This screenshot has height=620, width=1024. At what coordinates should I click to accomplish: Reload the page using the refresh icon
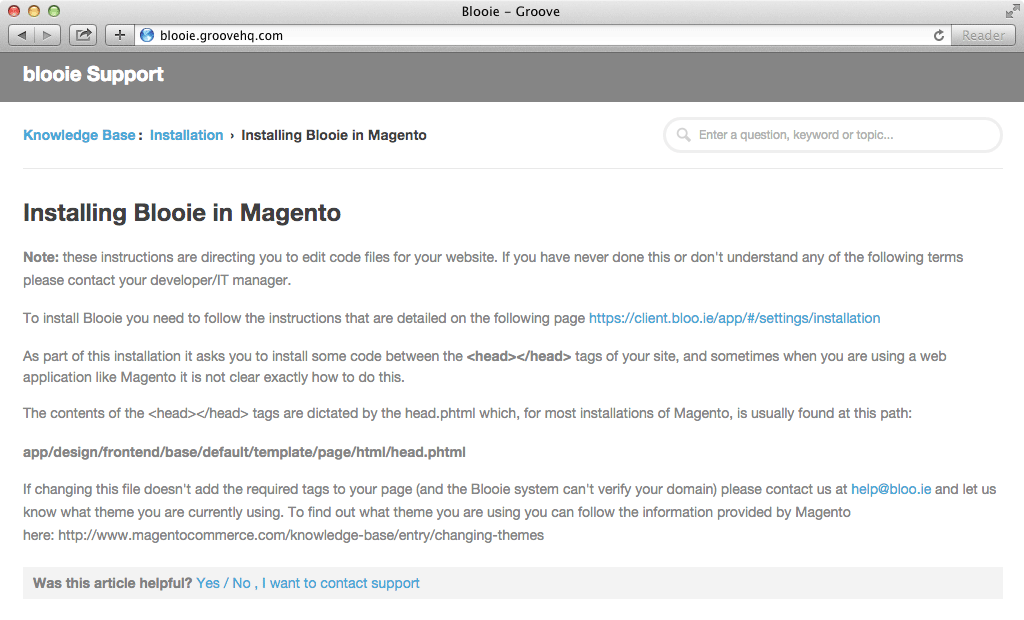(x=938, y=35)
